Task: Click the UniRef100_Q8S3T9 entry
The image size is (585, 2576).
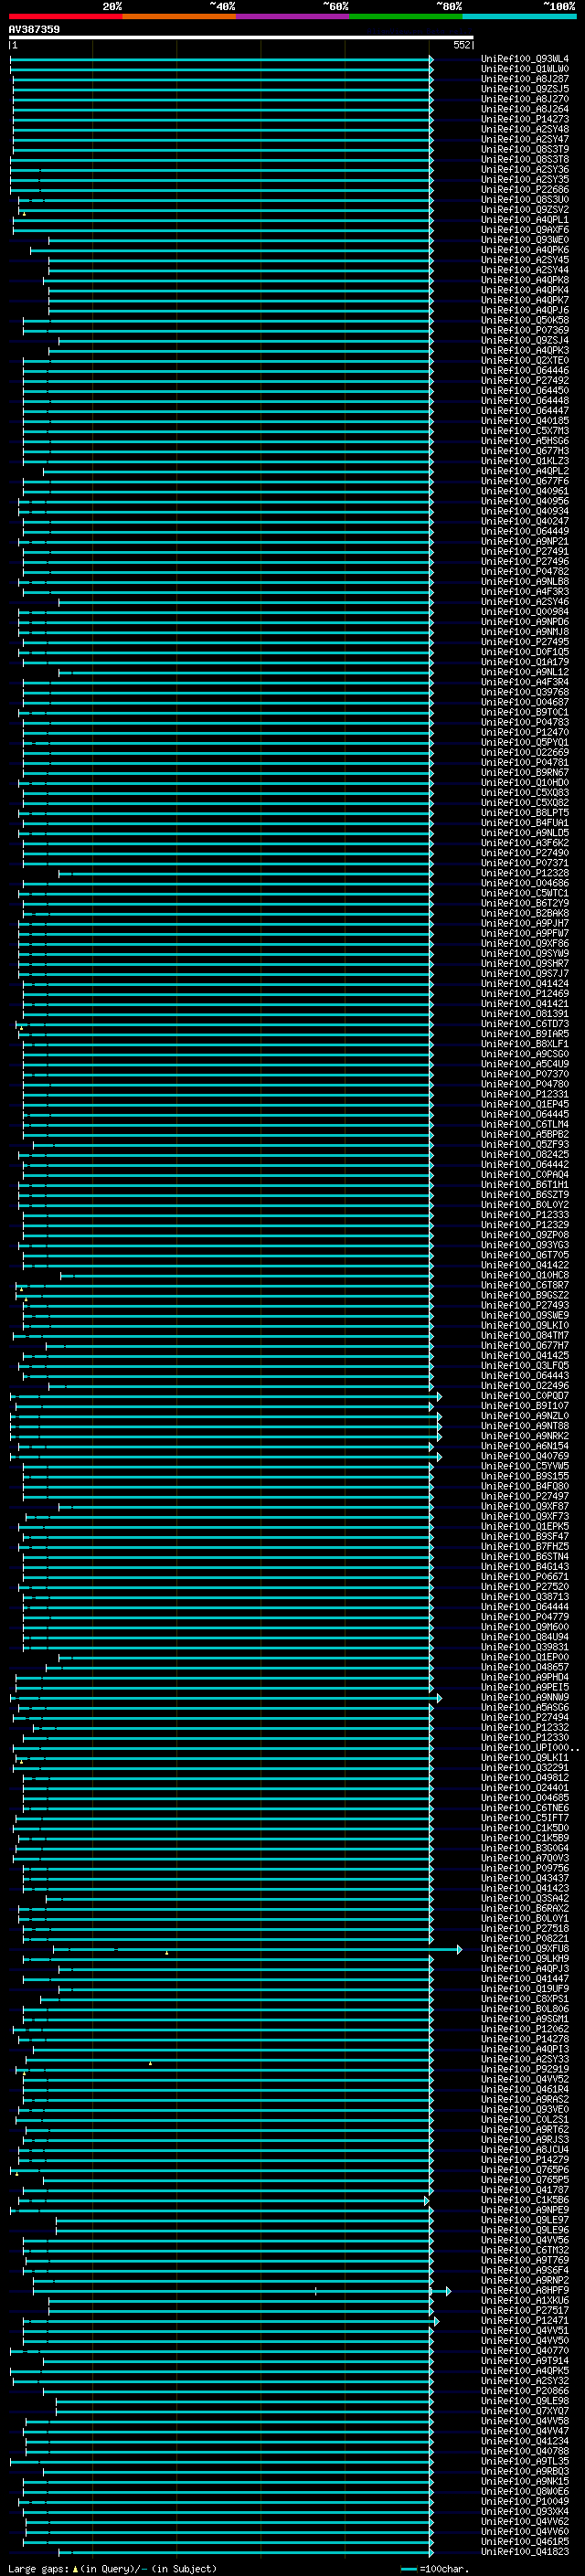Action: pos(525,149)
